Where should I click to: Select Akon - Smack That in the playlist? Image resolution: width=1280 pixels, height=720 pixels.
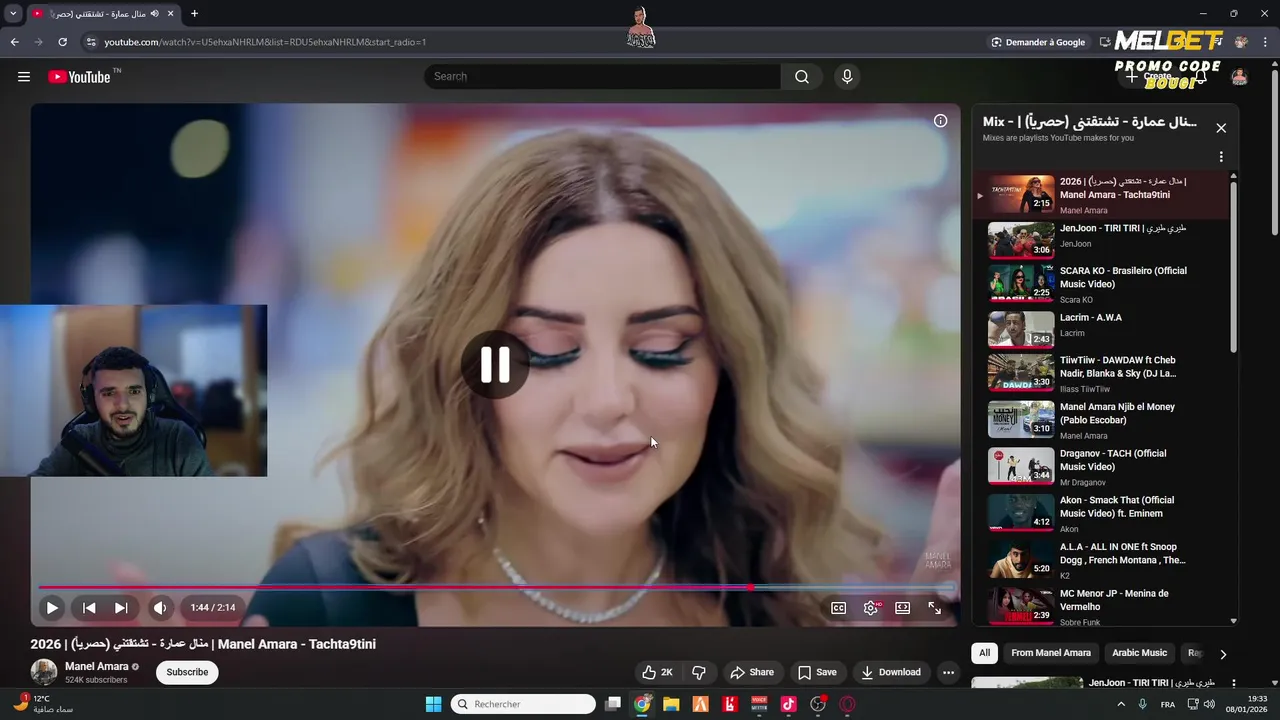1100,514
